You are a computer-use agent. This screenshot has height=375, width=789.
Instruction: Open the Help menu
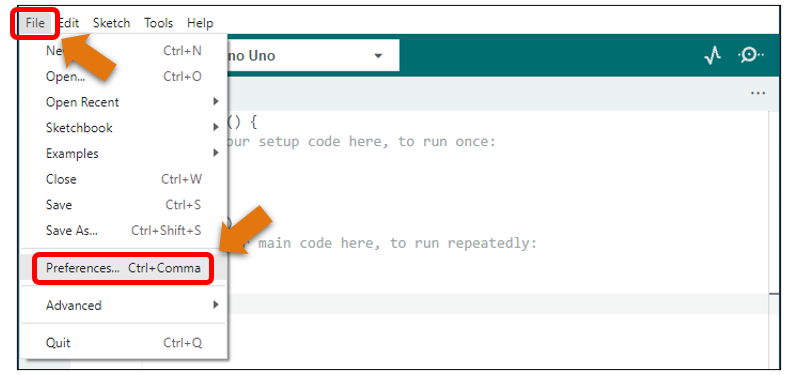pos(200,23)
